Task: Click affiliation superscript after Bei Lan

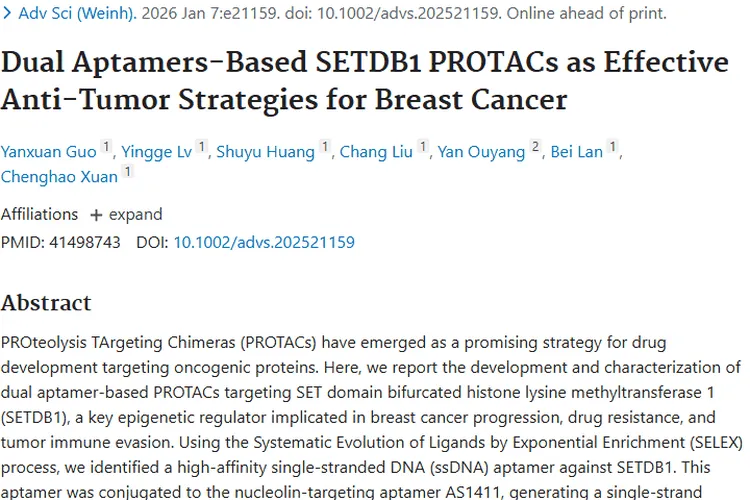Action: (x=613, y=149)
